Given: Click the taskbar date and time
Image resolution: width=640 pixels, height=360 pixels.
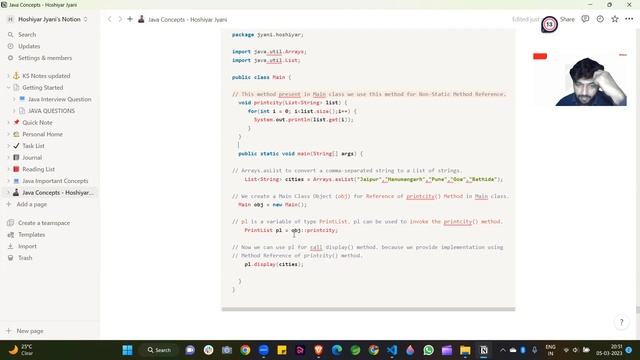Looking at the screenshot, I should (x=609, y=350).
